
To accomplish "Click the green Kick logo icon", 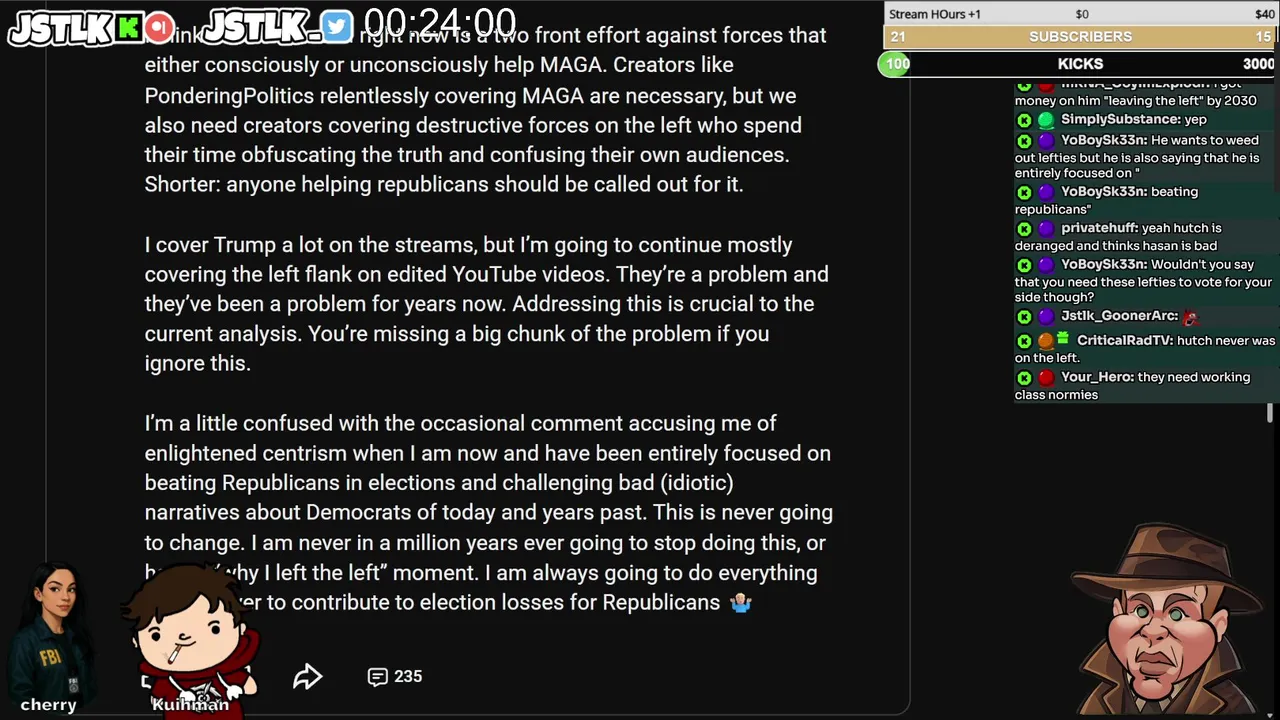I will point(128,27).
